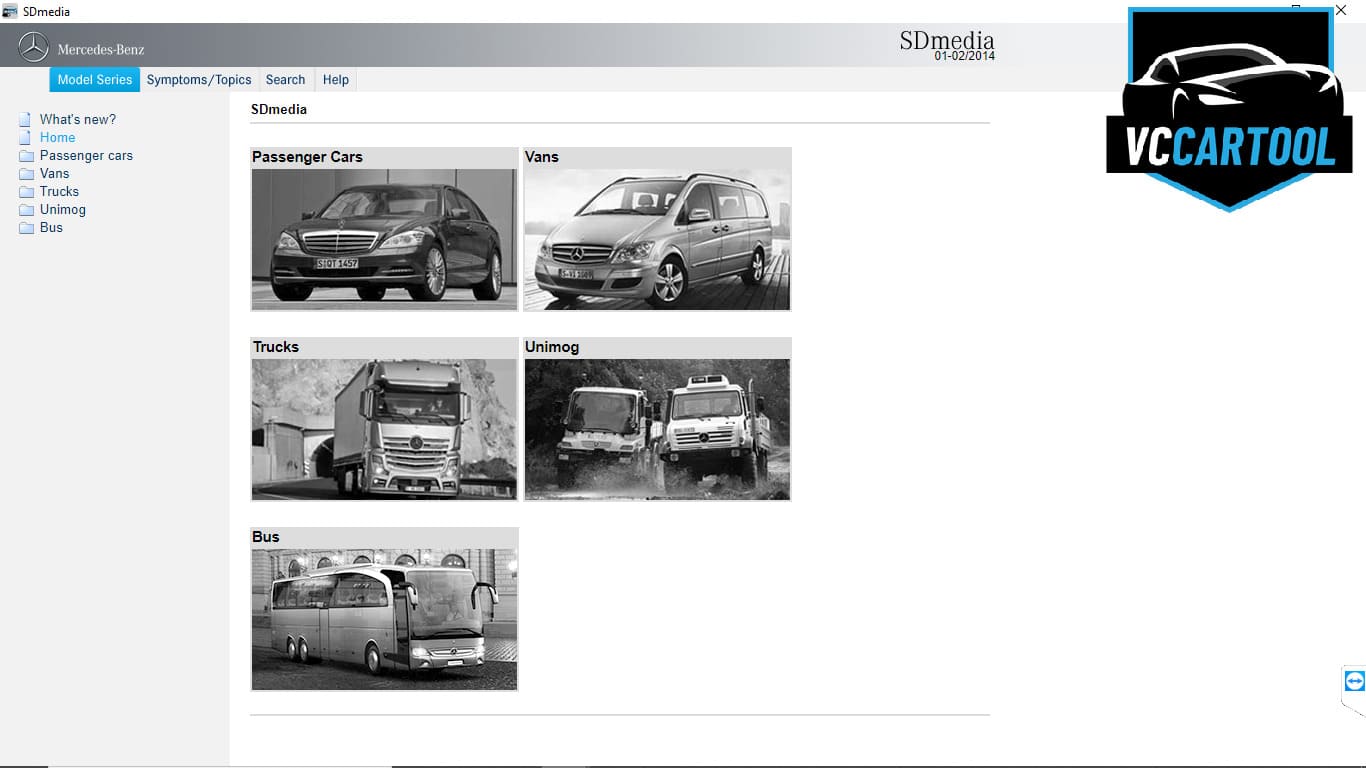Click the TeamViewer side panel icon
Viewport: 1366px width, 768px height.
click(1355, 681)
